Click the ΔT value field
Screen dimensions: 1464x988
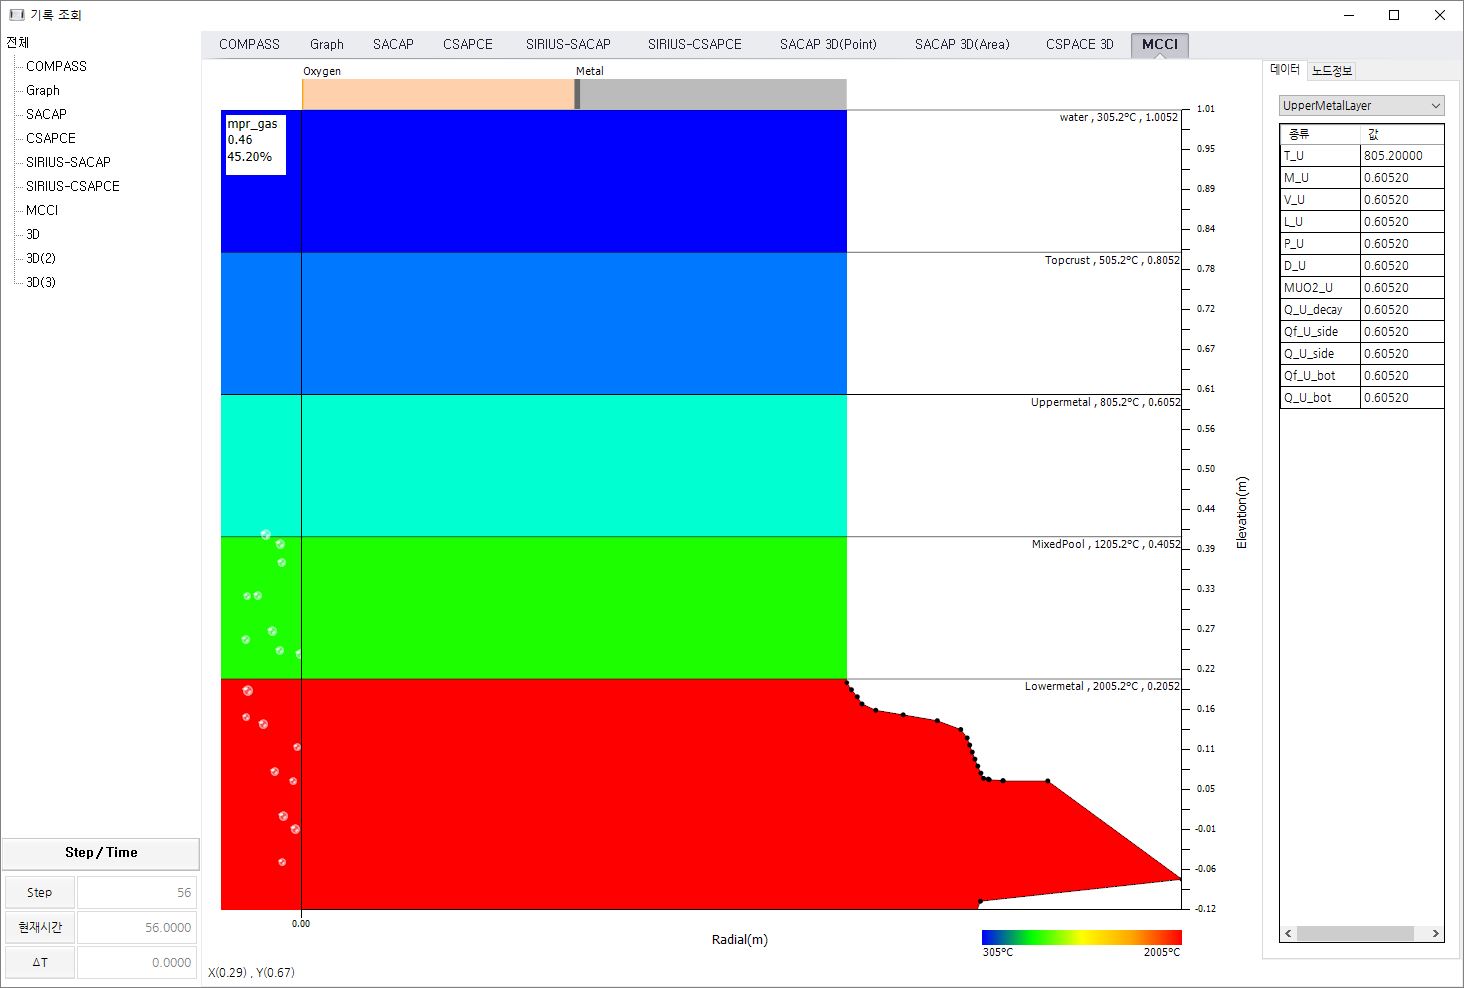click(x=137, y=963)
